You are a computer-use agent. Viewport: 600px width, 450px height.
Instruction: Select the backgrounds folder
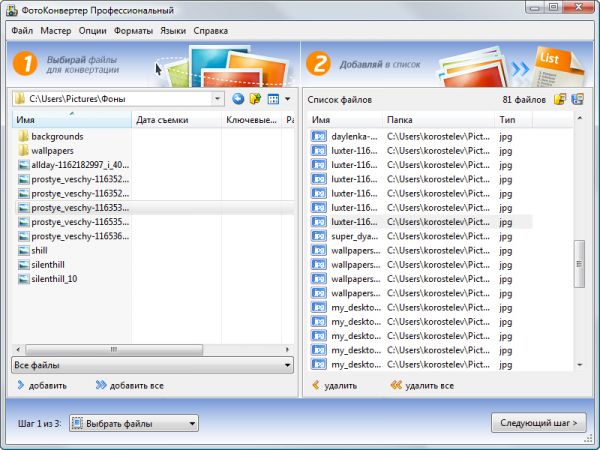[57, 136]
